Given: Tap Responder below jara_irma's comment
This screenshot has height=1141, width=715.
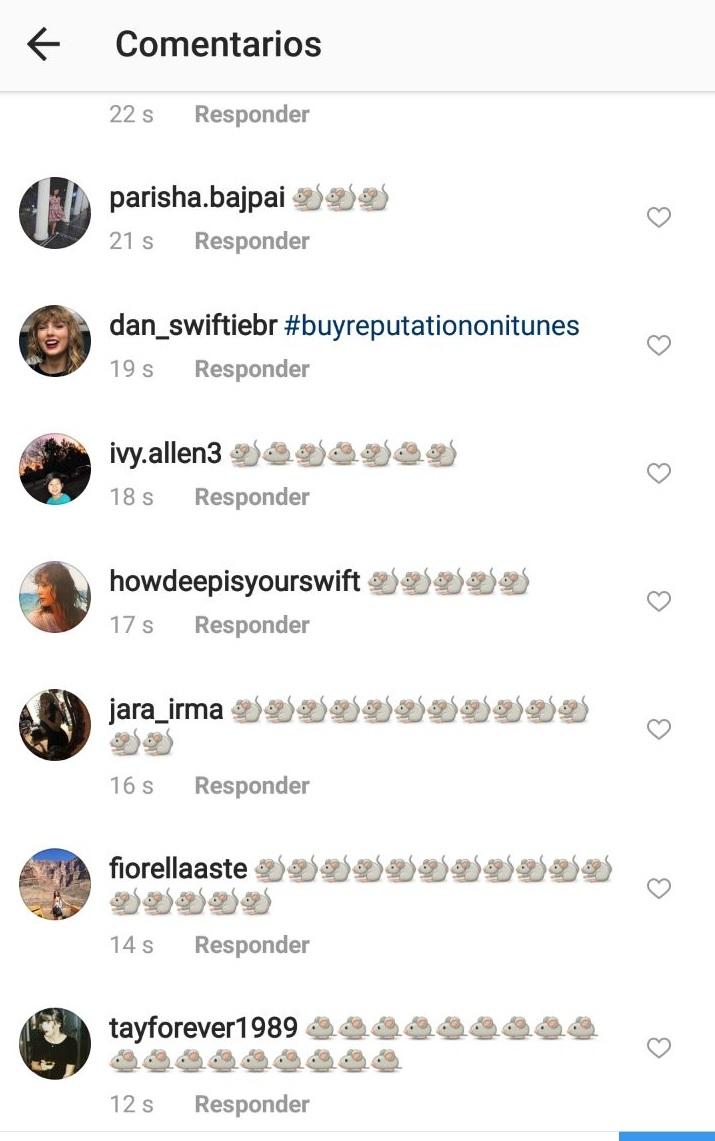Looking at the screenshot, I should tap(251, 786).
